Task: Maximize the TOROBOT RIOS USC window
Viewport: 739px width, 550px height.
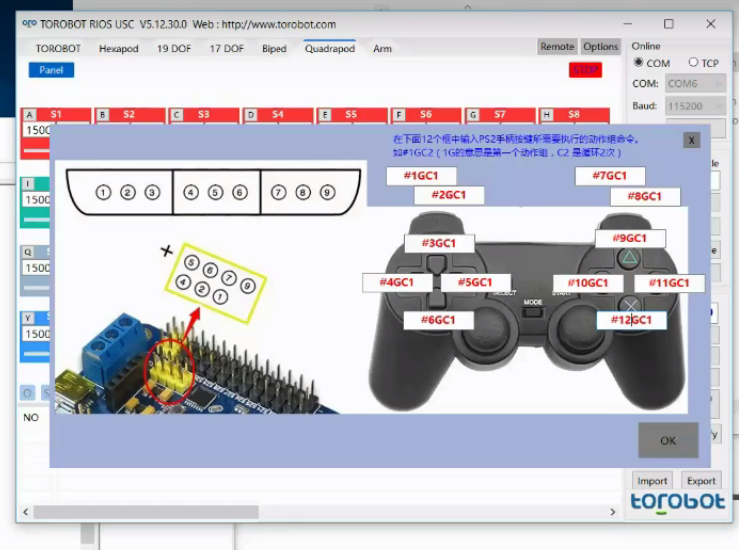Action: [669, 24]
